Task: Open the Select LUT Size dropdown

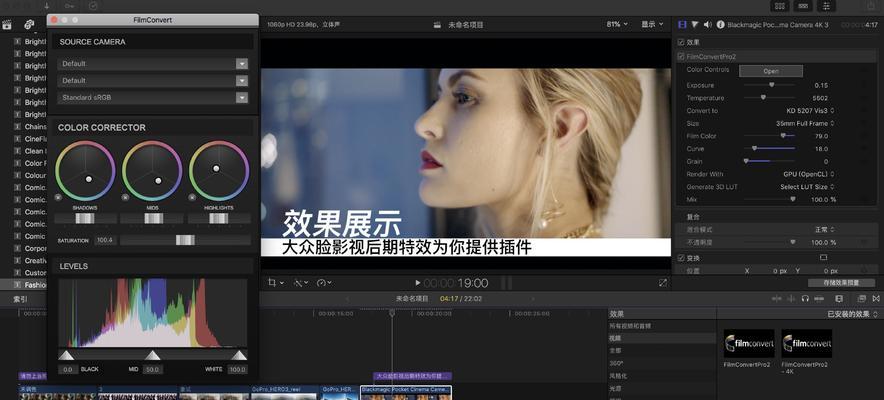Action: point(807,187)
